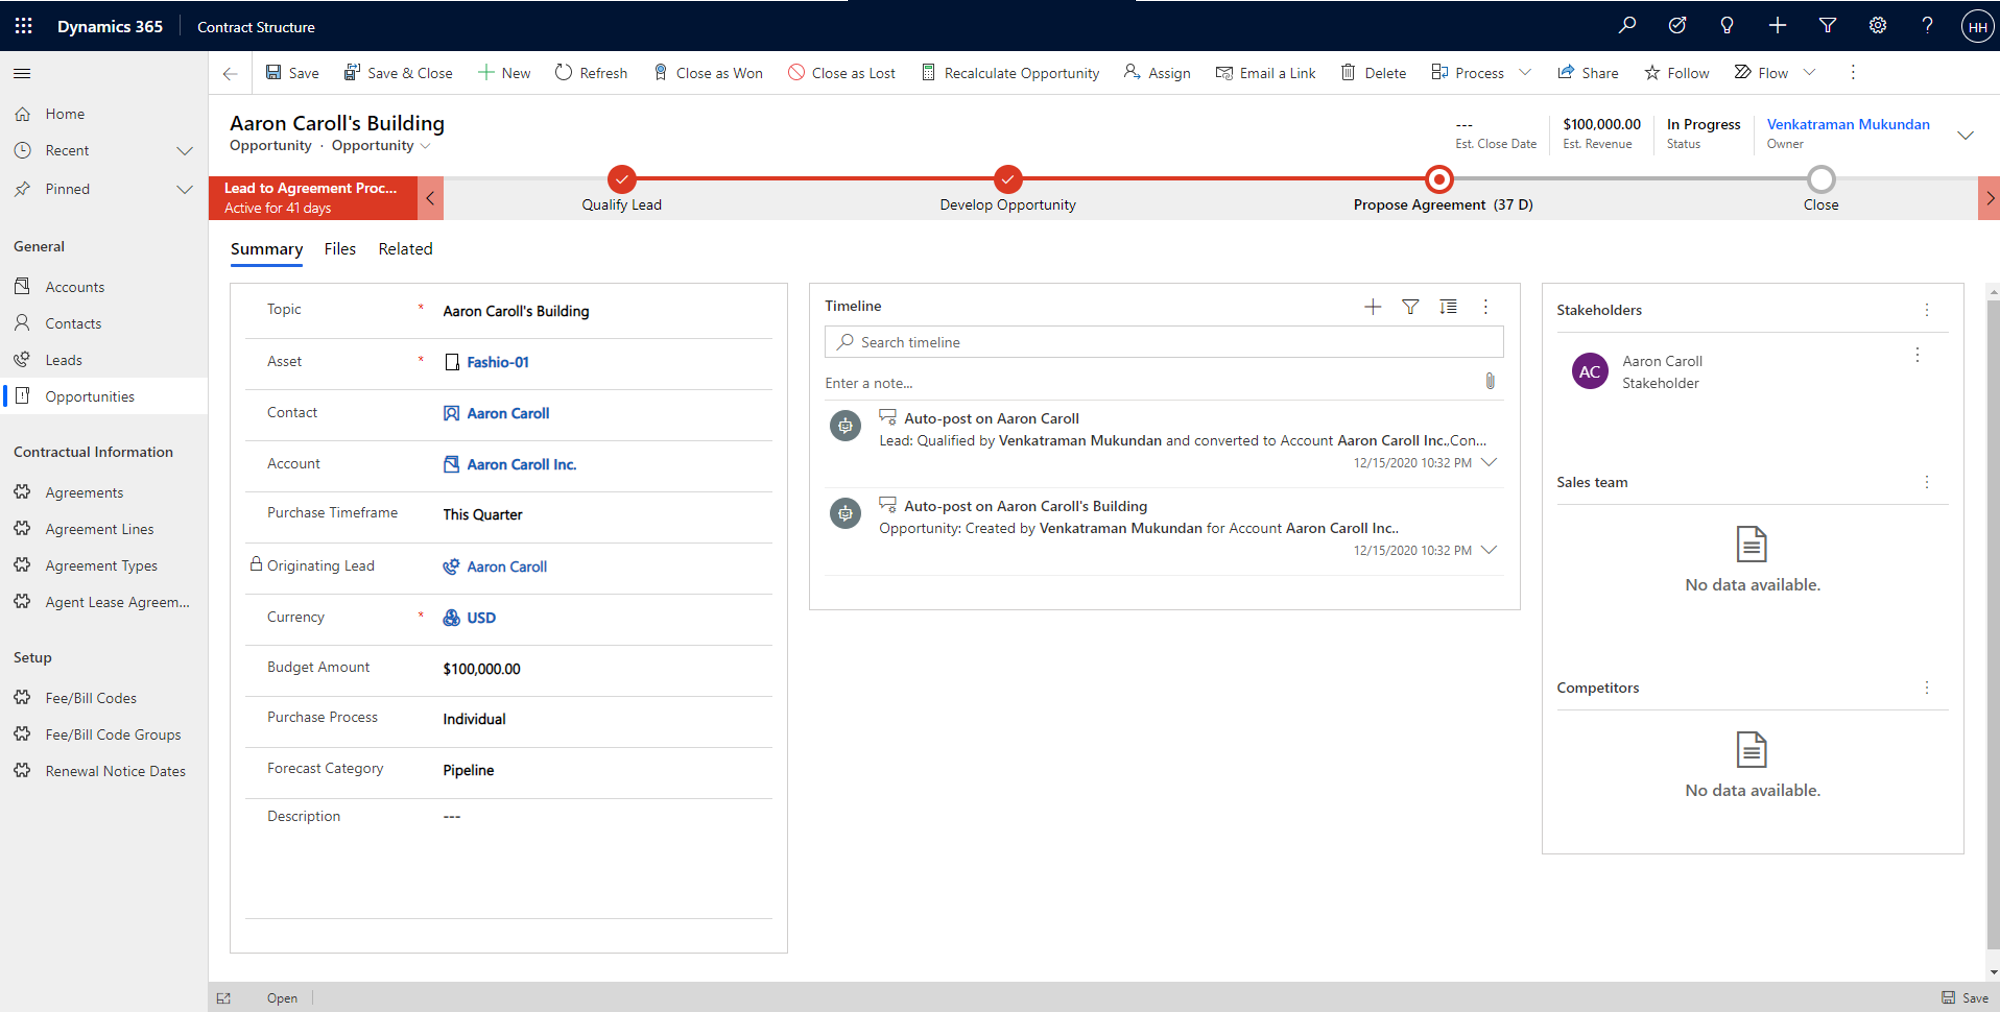2000x1012 pixels.
Task: Click Save & Close
Action: 398,73
